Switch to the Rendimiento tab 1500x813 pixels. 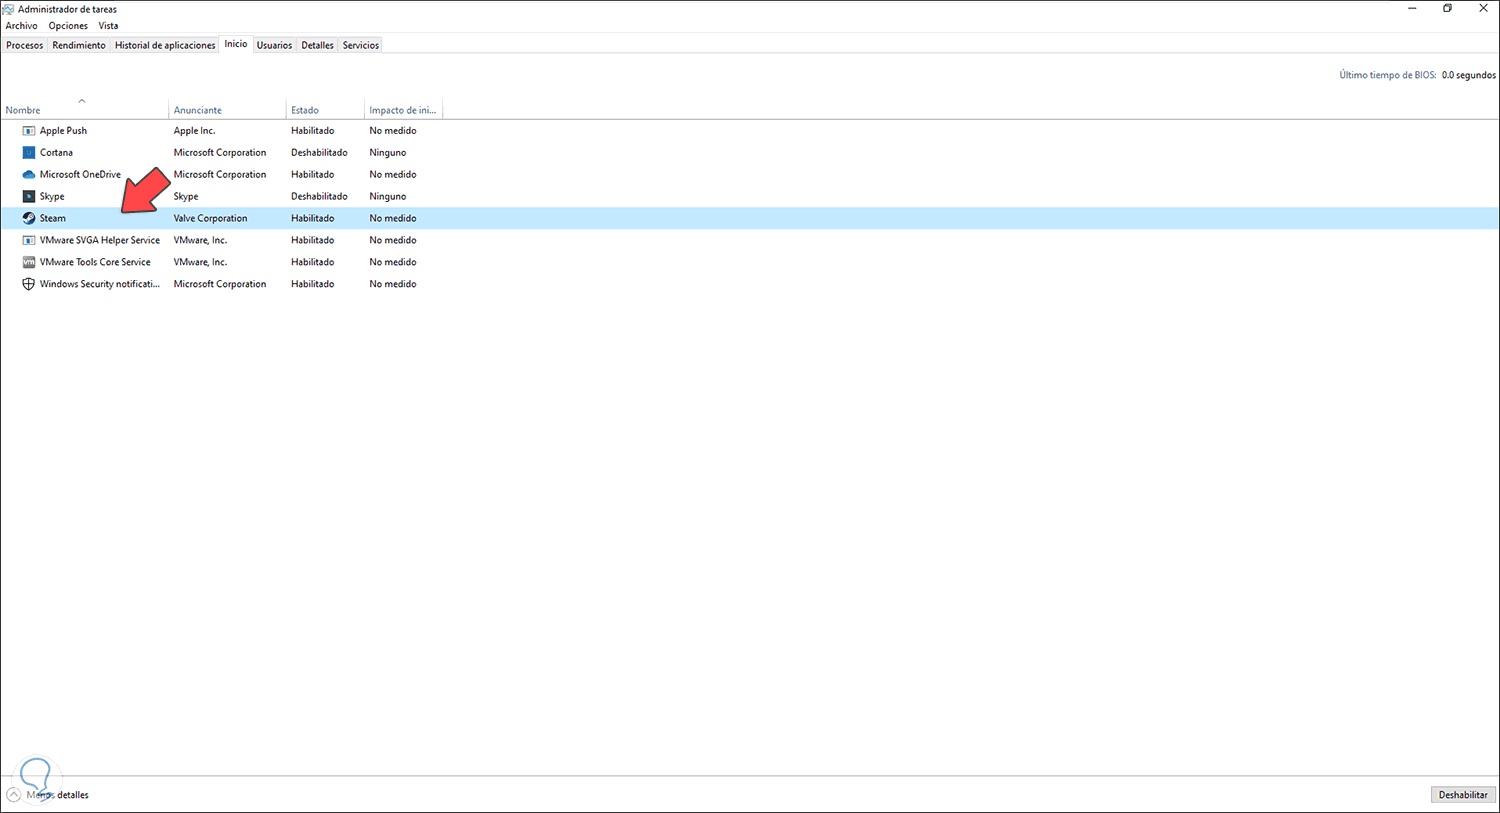pyautogui.click(x=79, y=45)
